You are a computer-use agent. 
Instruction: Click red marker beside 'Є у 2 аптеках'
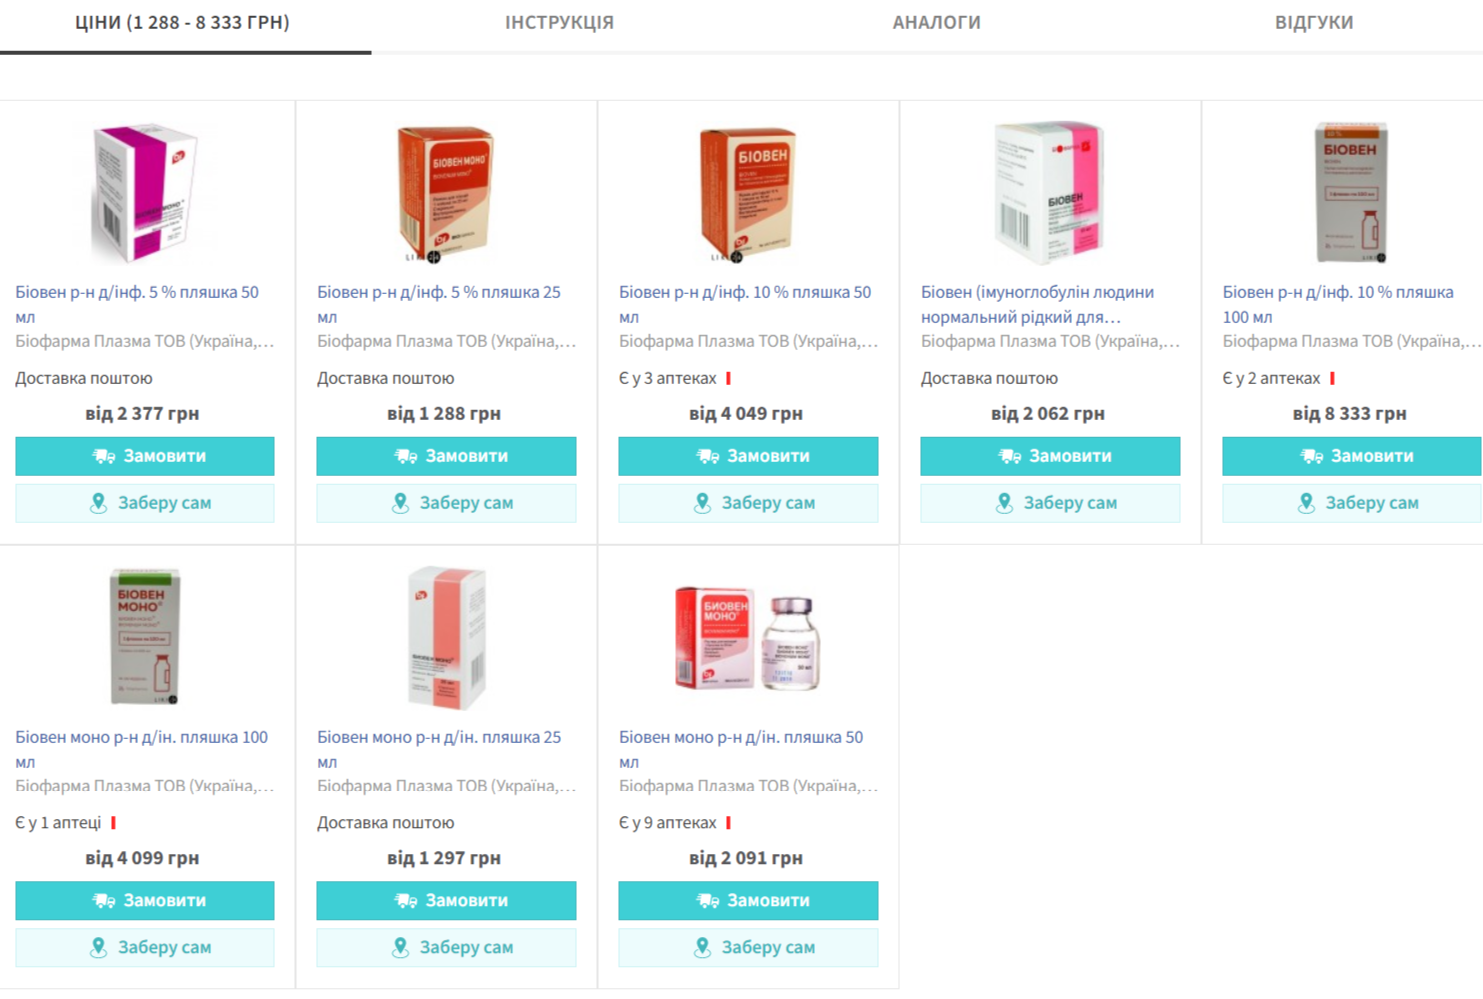[1332, 378]
